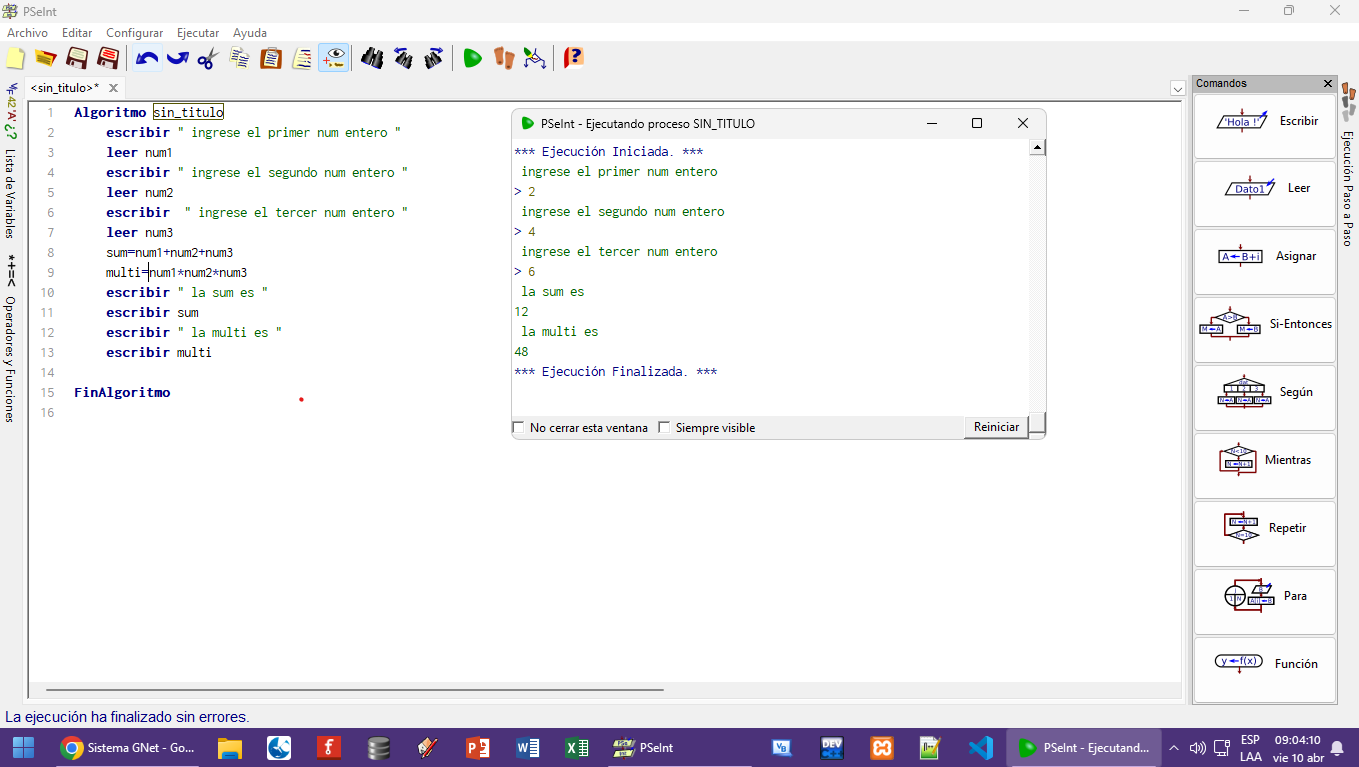Open the Ejecutar menu
This screenshot has height=767, width=1359.
tap(198, 33)
